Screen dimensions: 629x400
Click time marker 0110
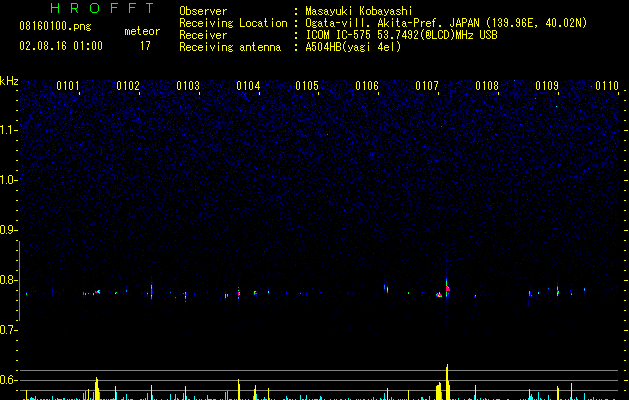tap(607, 86)
